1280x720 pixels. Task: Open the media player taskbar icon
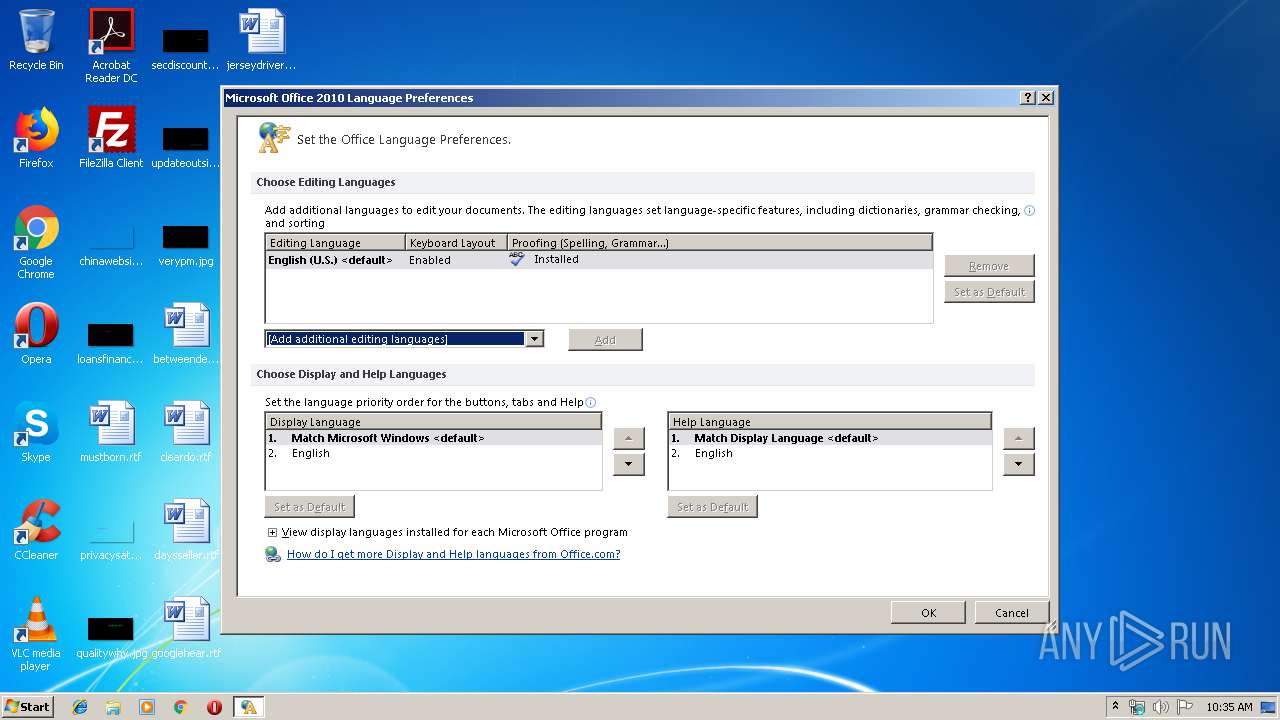(147, 707)
